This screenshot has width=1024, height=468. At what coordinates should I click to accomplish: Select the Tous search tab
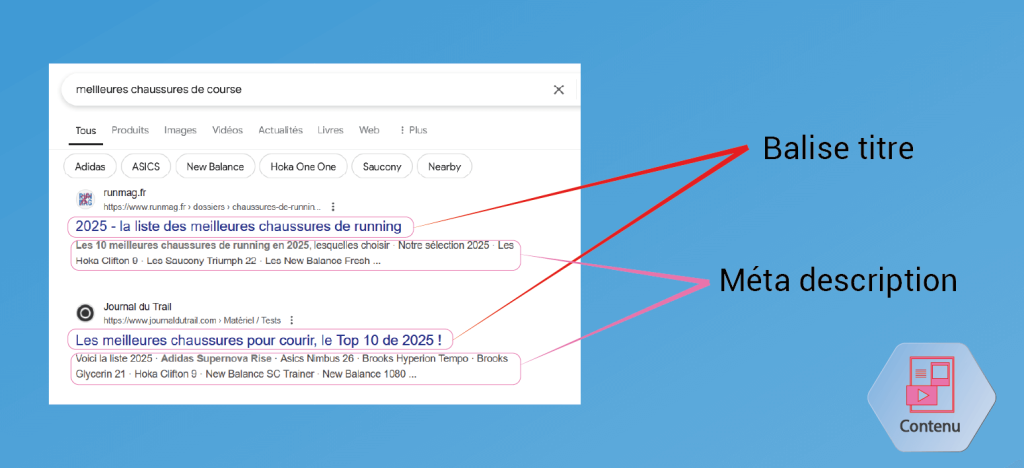point(86,131)
